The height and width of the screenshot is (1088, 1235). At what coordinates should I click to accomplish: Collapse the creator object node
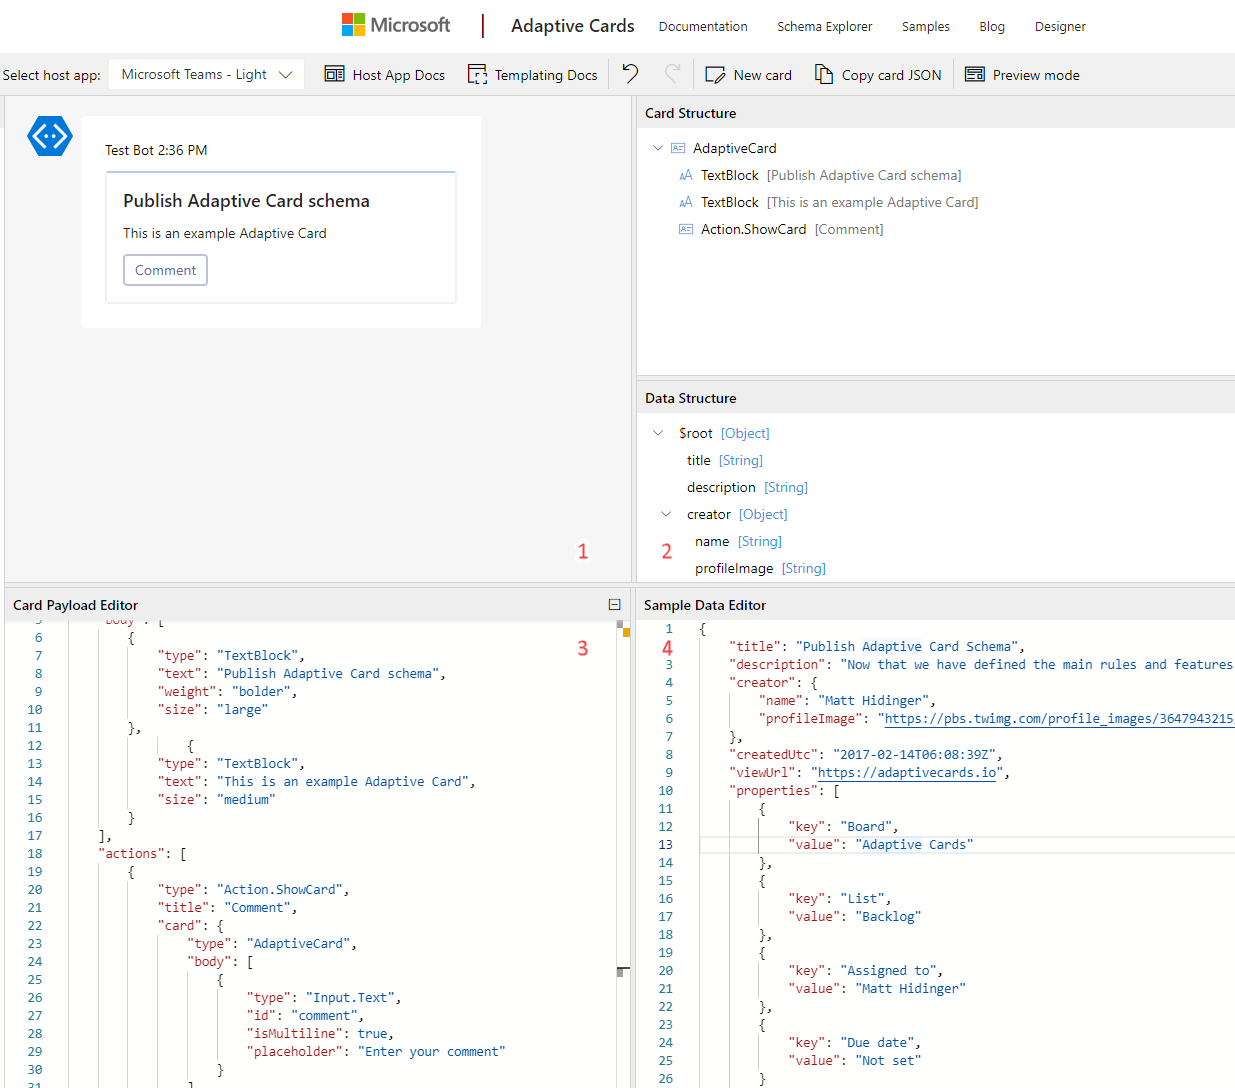[x=666, y=514]
